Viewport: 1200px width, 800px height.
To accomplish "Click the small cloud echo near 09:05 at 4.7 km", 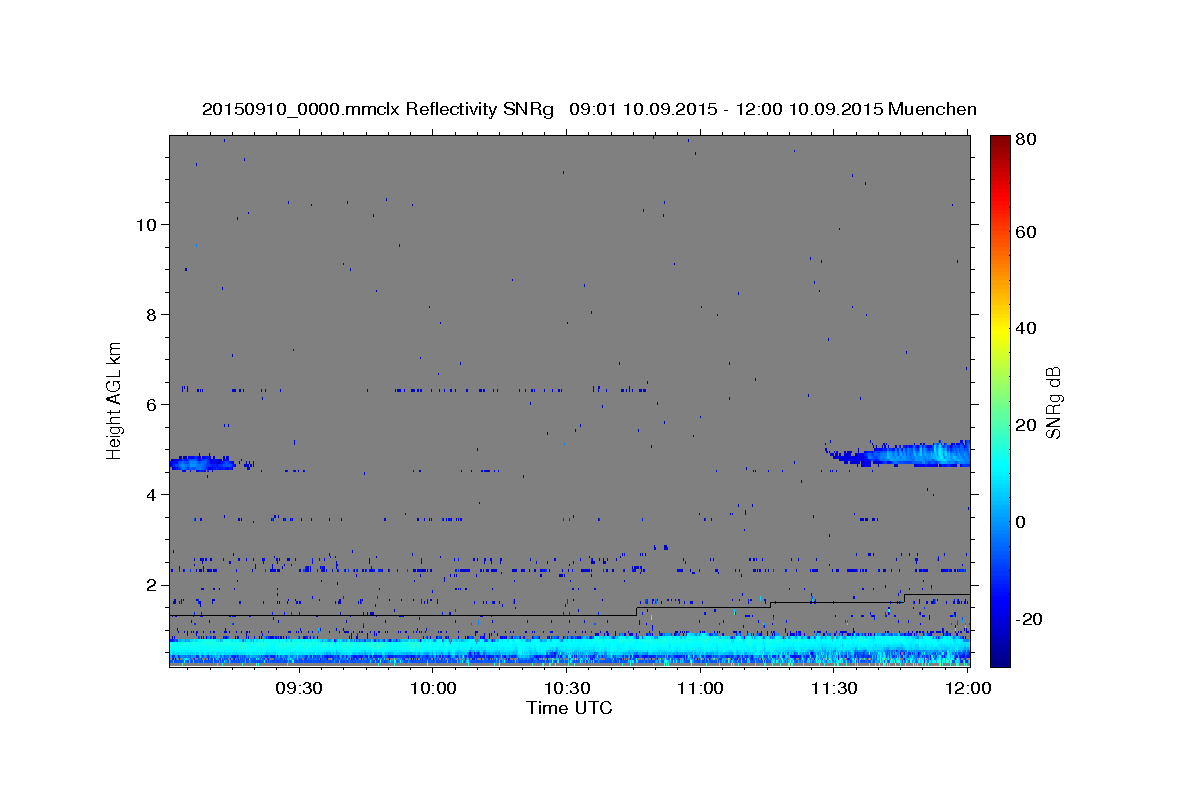I will point(205,462).
